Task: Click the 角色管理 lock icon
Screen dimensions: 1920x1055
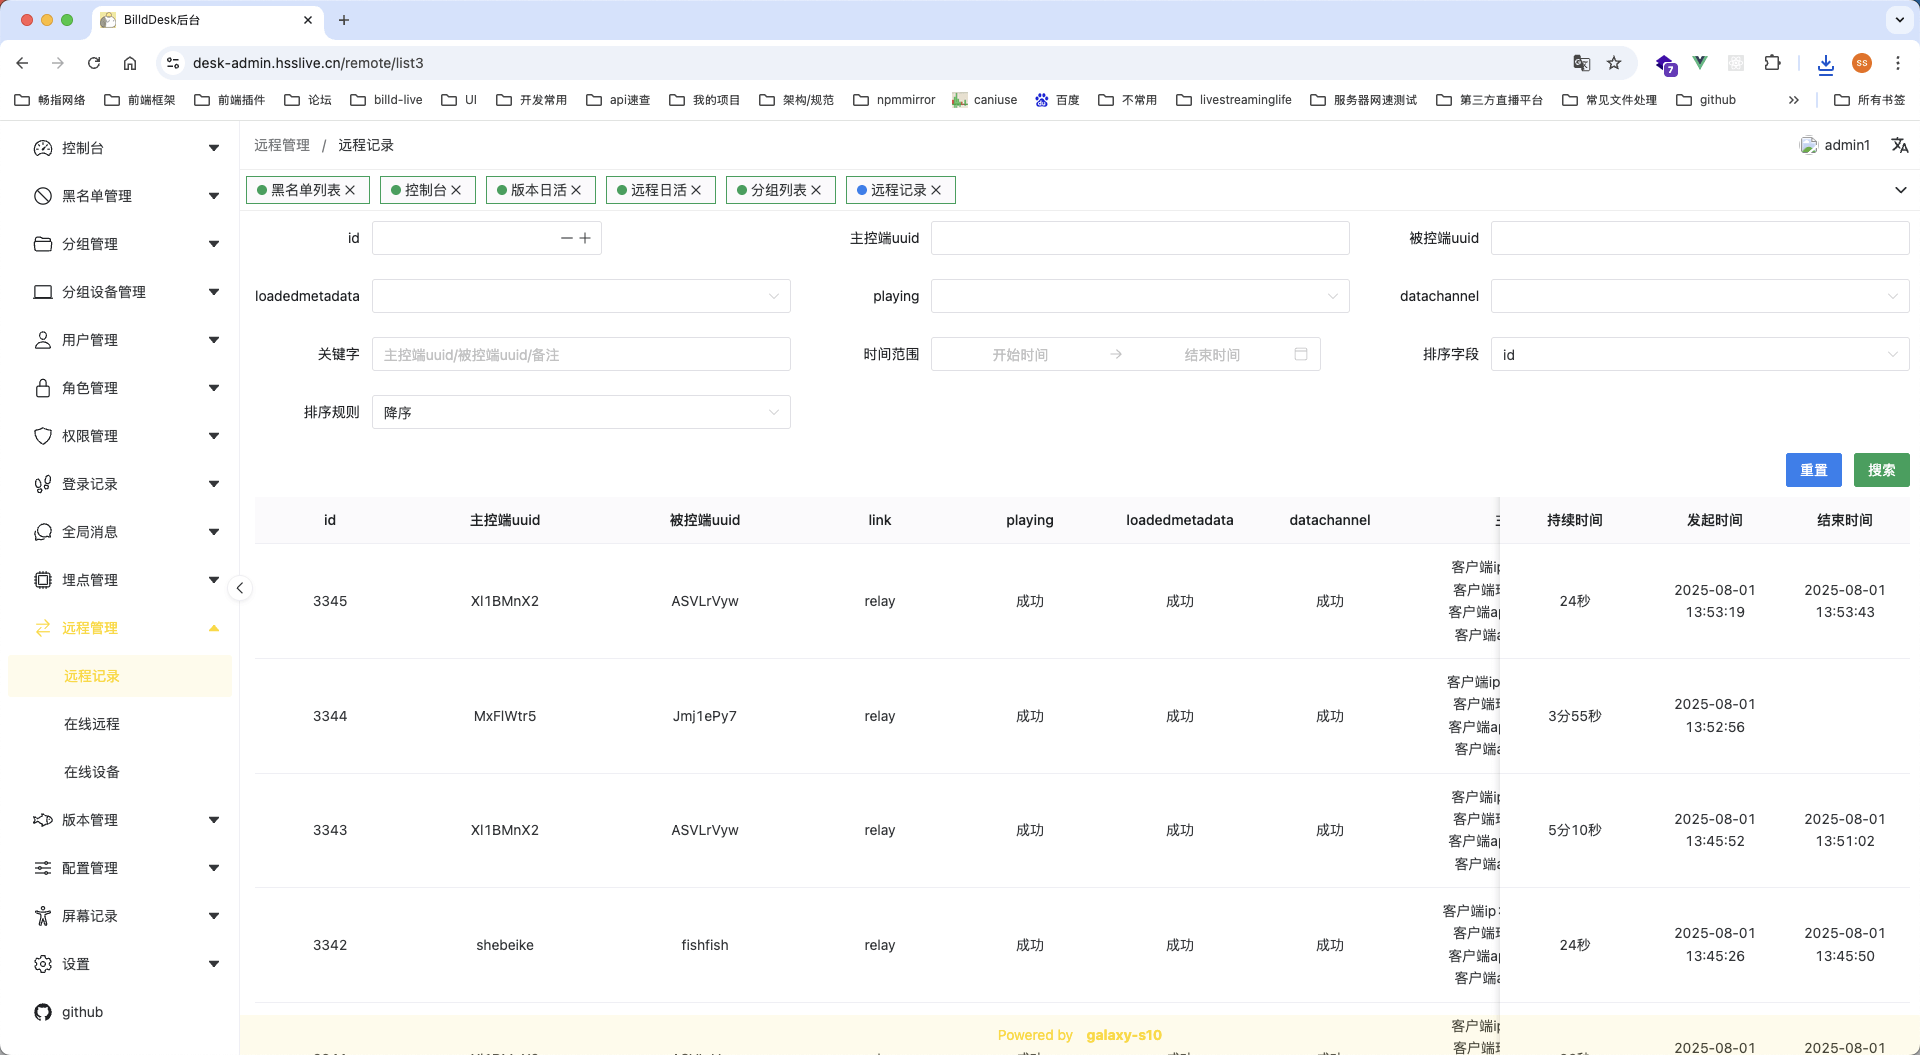Action: [x=43, y=388]
